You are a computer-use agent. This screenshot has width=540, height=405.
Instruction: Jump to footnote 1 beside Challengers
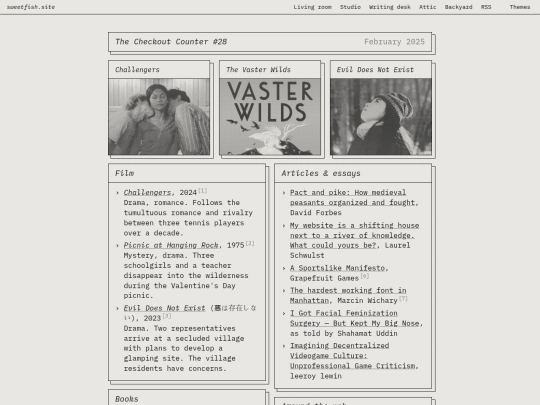[202, 190]
